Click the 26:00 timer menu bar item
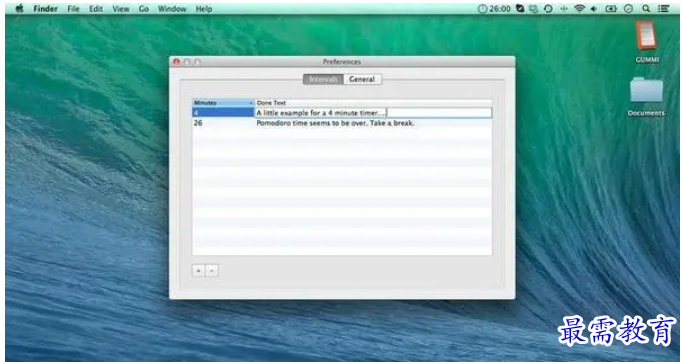Image resolution: width=682 pixels, height=362 pixels. (494, 8)
